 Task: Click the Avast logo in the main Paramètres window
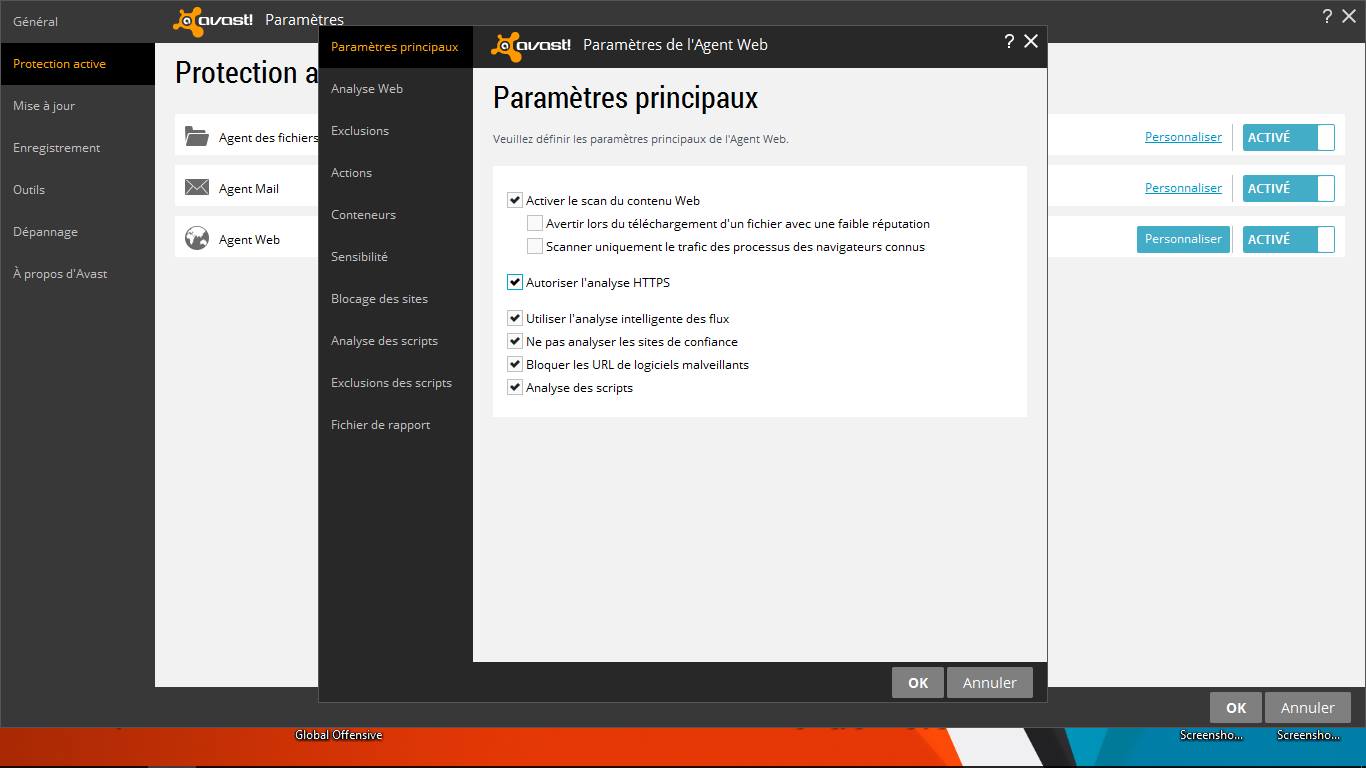213,20
